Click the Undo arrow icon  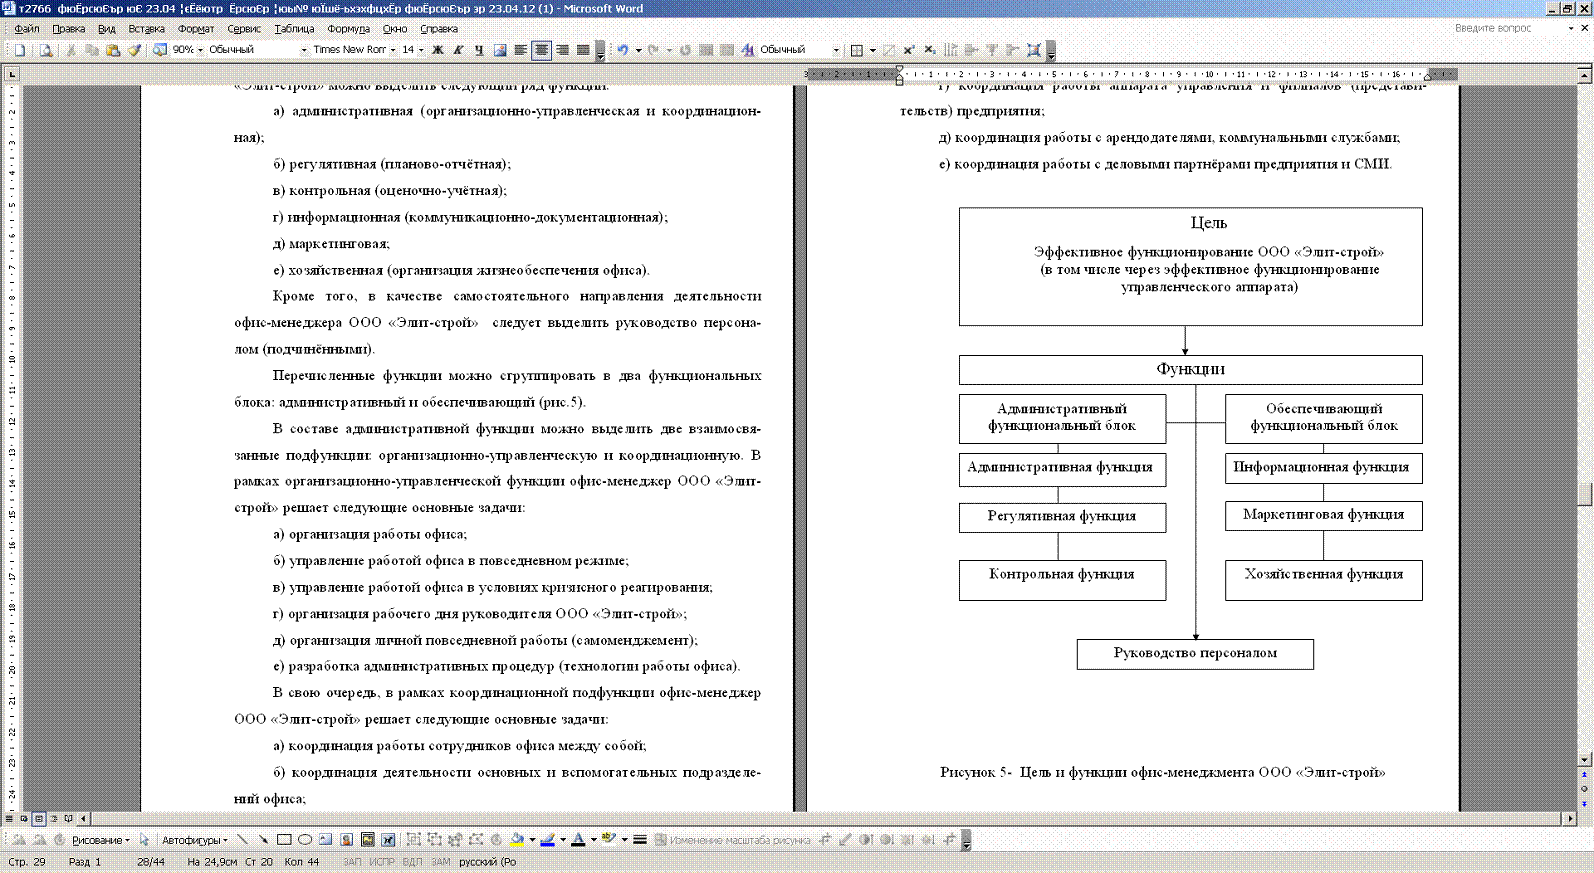tap(622, 50)
